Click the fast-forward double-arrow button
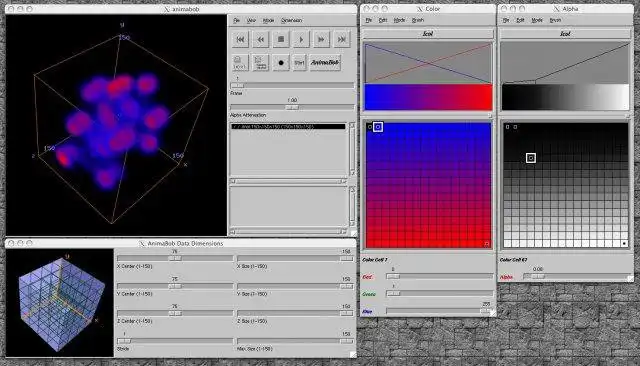Image resolution: width=640 pixels, height=366 pixels. point(321,39)
